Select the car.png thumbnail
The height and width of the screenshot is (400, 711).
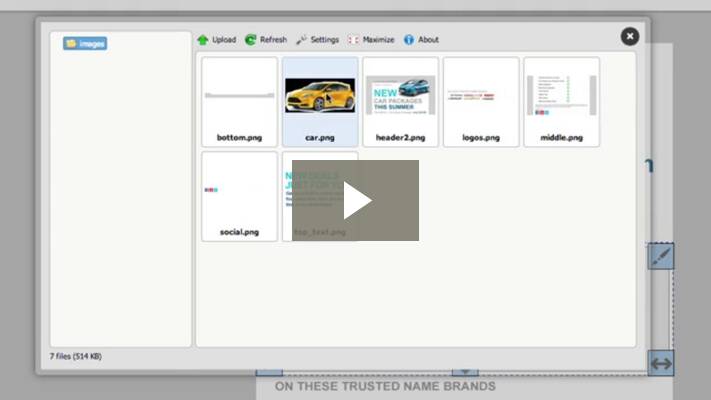[x=320, y=102]
